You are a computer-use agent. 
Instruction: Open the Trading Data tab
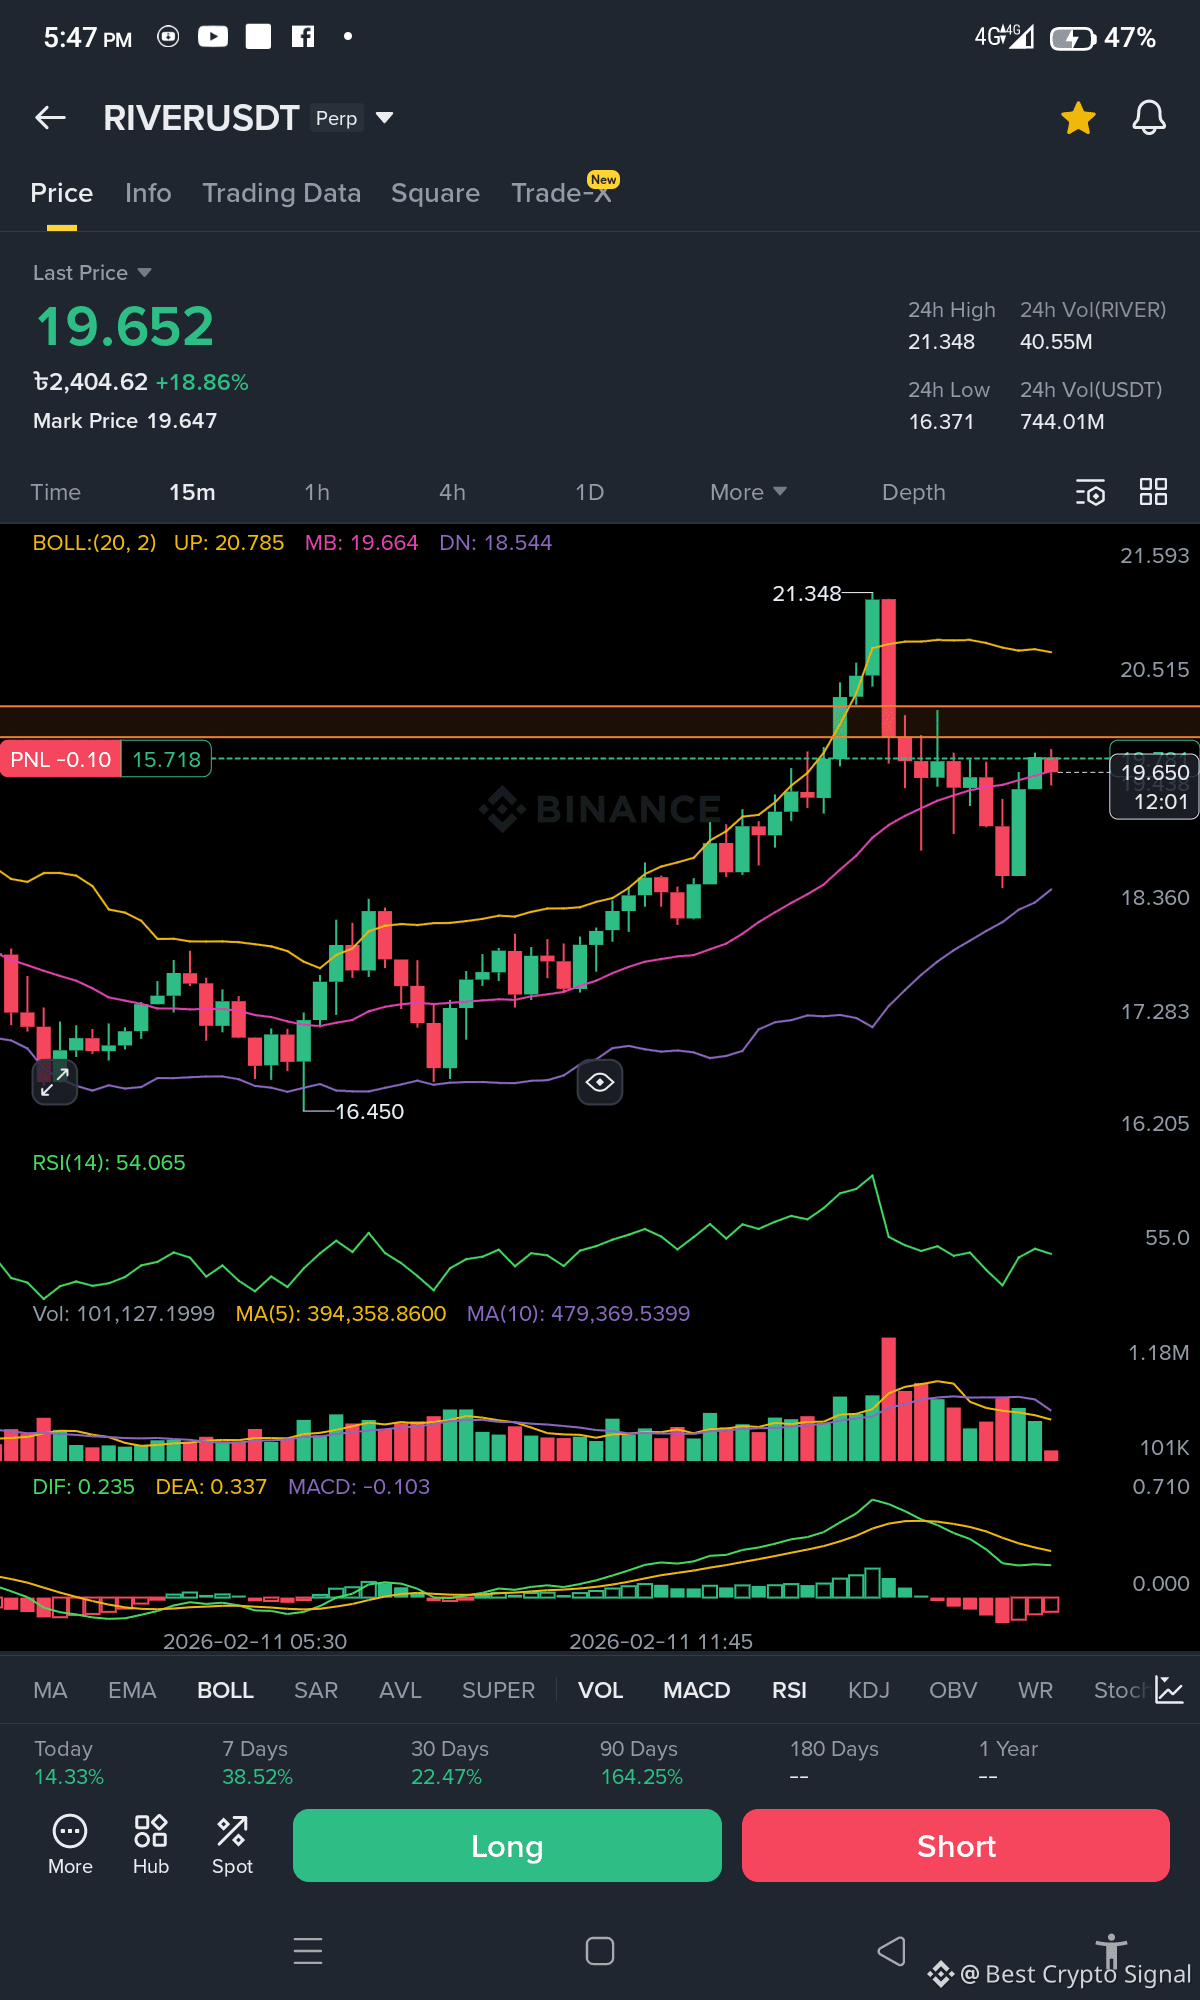coord(281,193)
